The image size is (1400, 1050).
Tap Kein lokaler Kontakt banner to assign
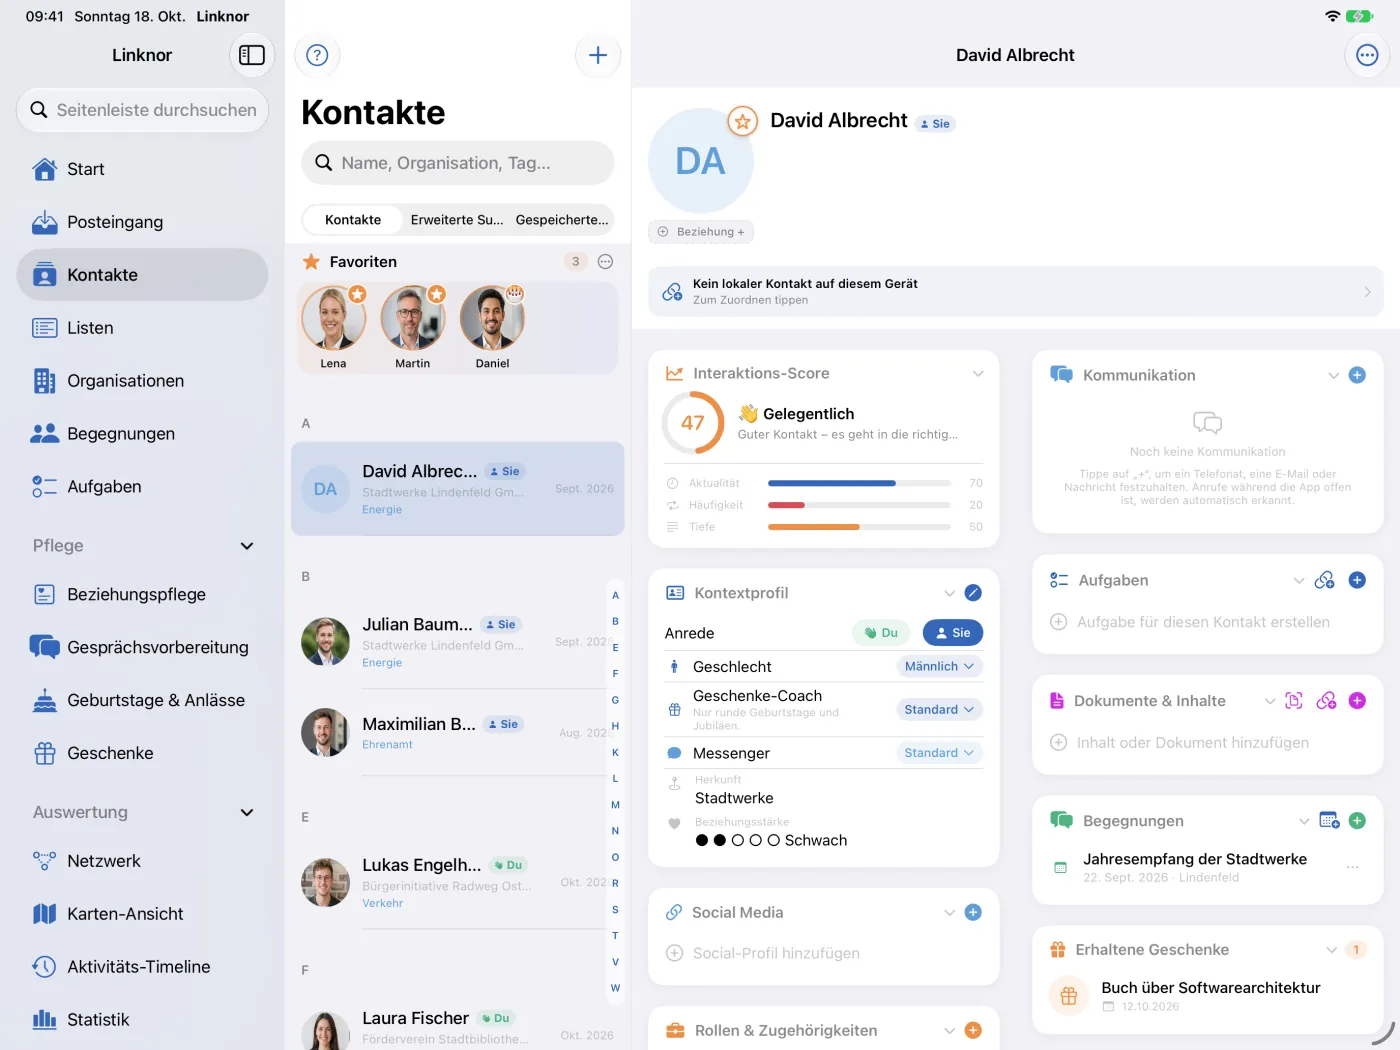click(1015, 292)
